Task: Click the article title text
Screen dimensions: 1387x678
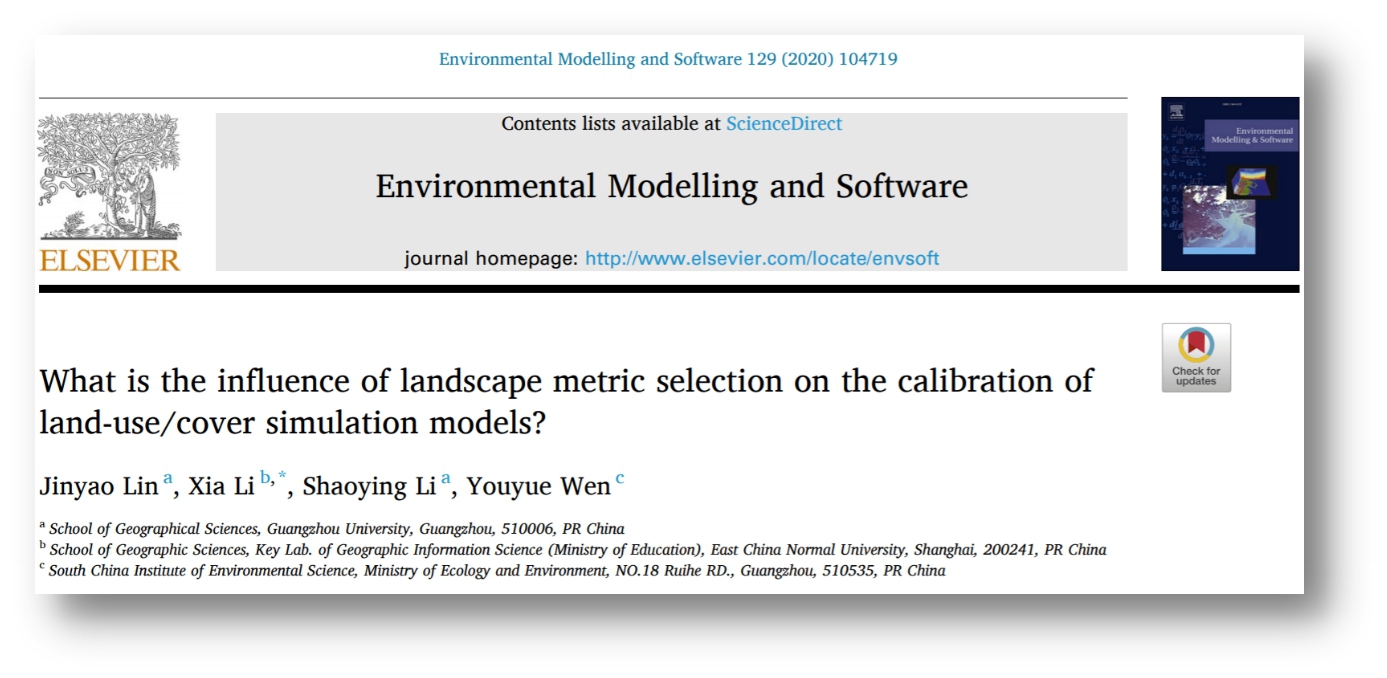Action: (x=566, y=401)
